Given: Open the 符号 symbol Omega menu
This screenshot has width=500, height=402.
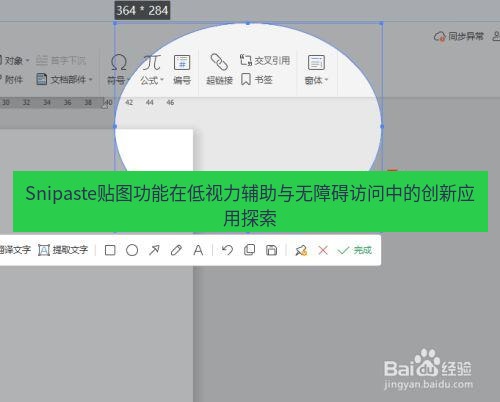Looking at the screenshot, I should pyautogui.click(x=118, y=70).
